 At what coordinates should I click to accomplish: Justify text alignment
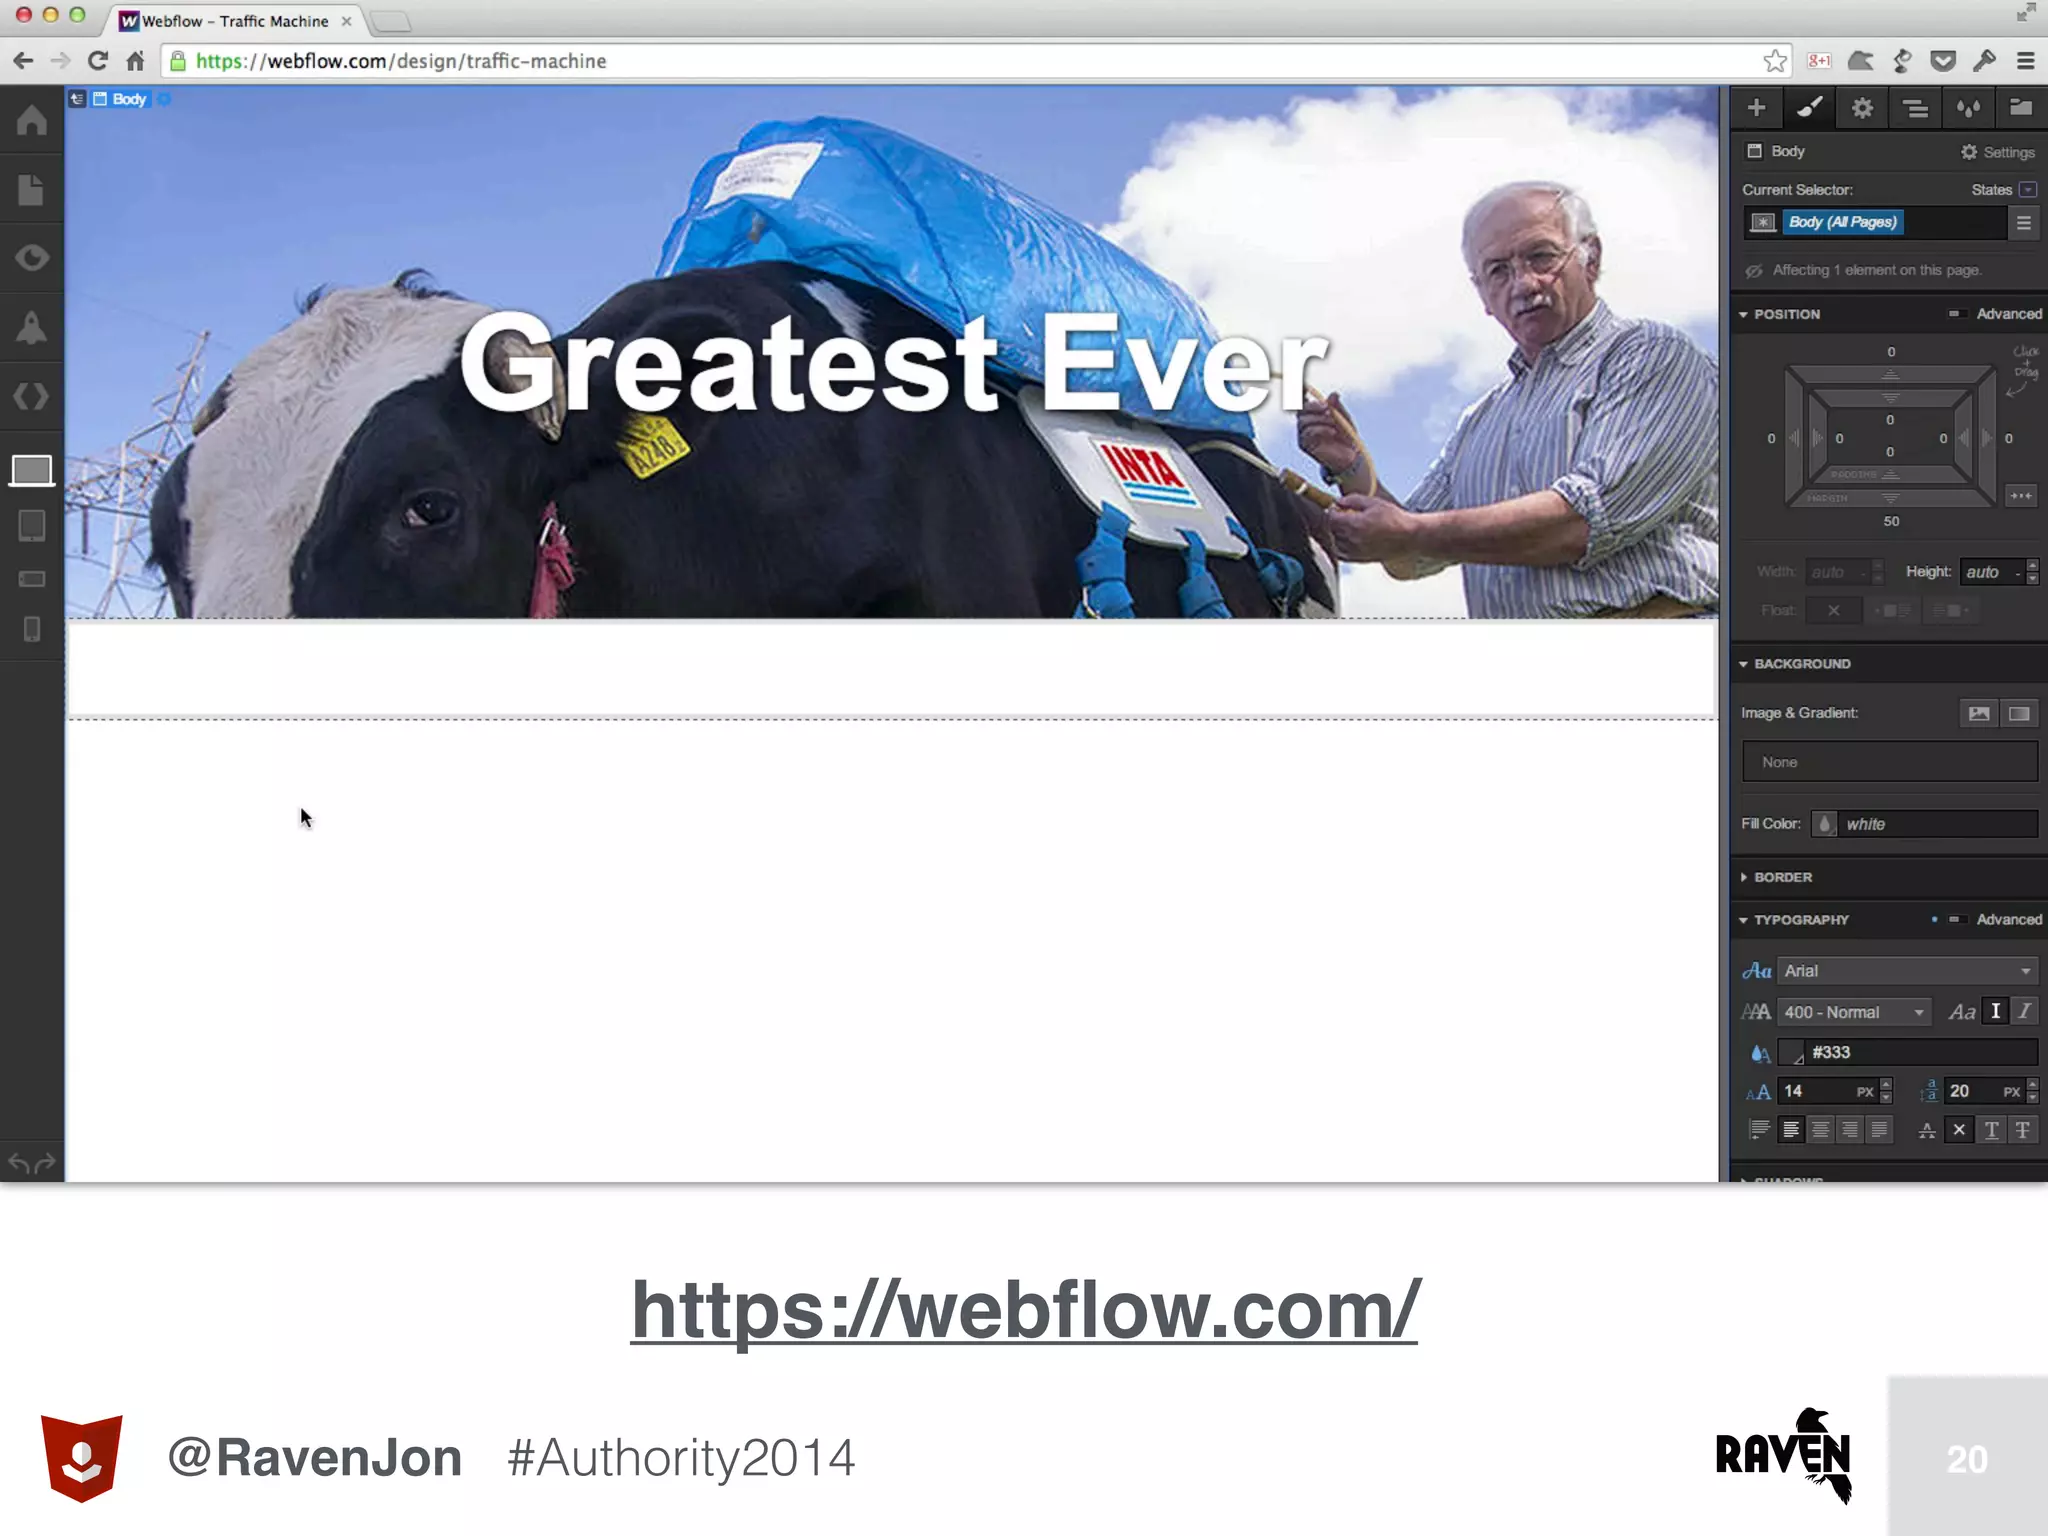click(1879, 1130)
